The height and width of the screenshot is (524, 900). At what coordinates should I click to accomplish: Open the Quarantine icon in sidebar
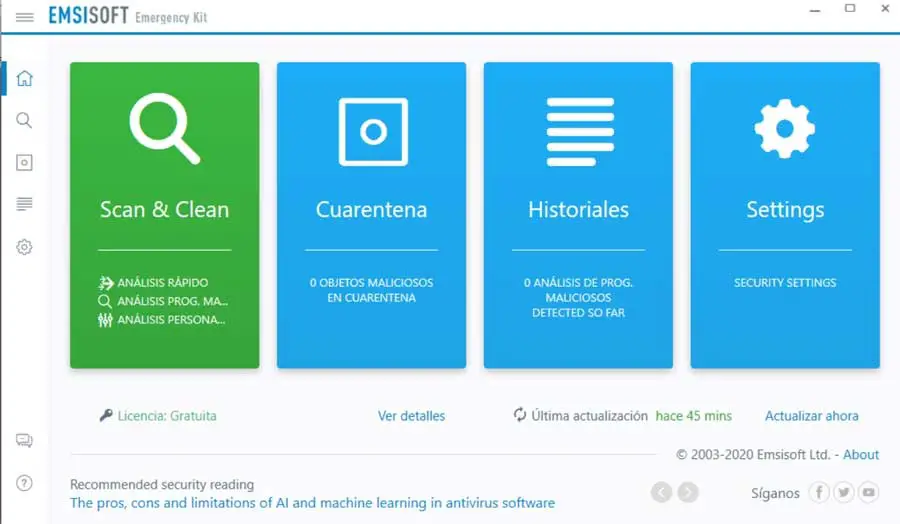[24, 162]
